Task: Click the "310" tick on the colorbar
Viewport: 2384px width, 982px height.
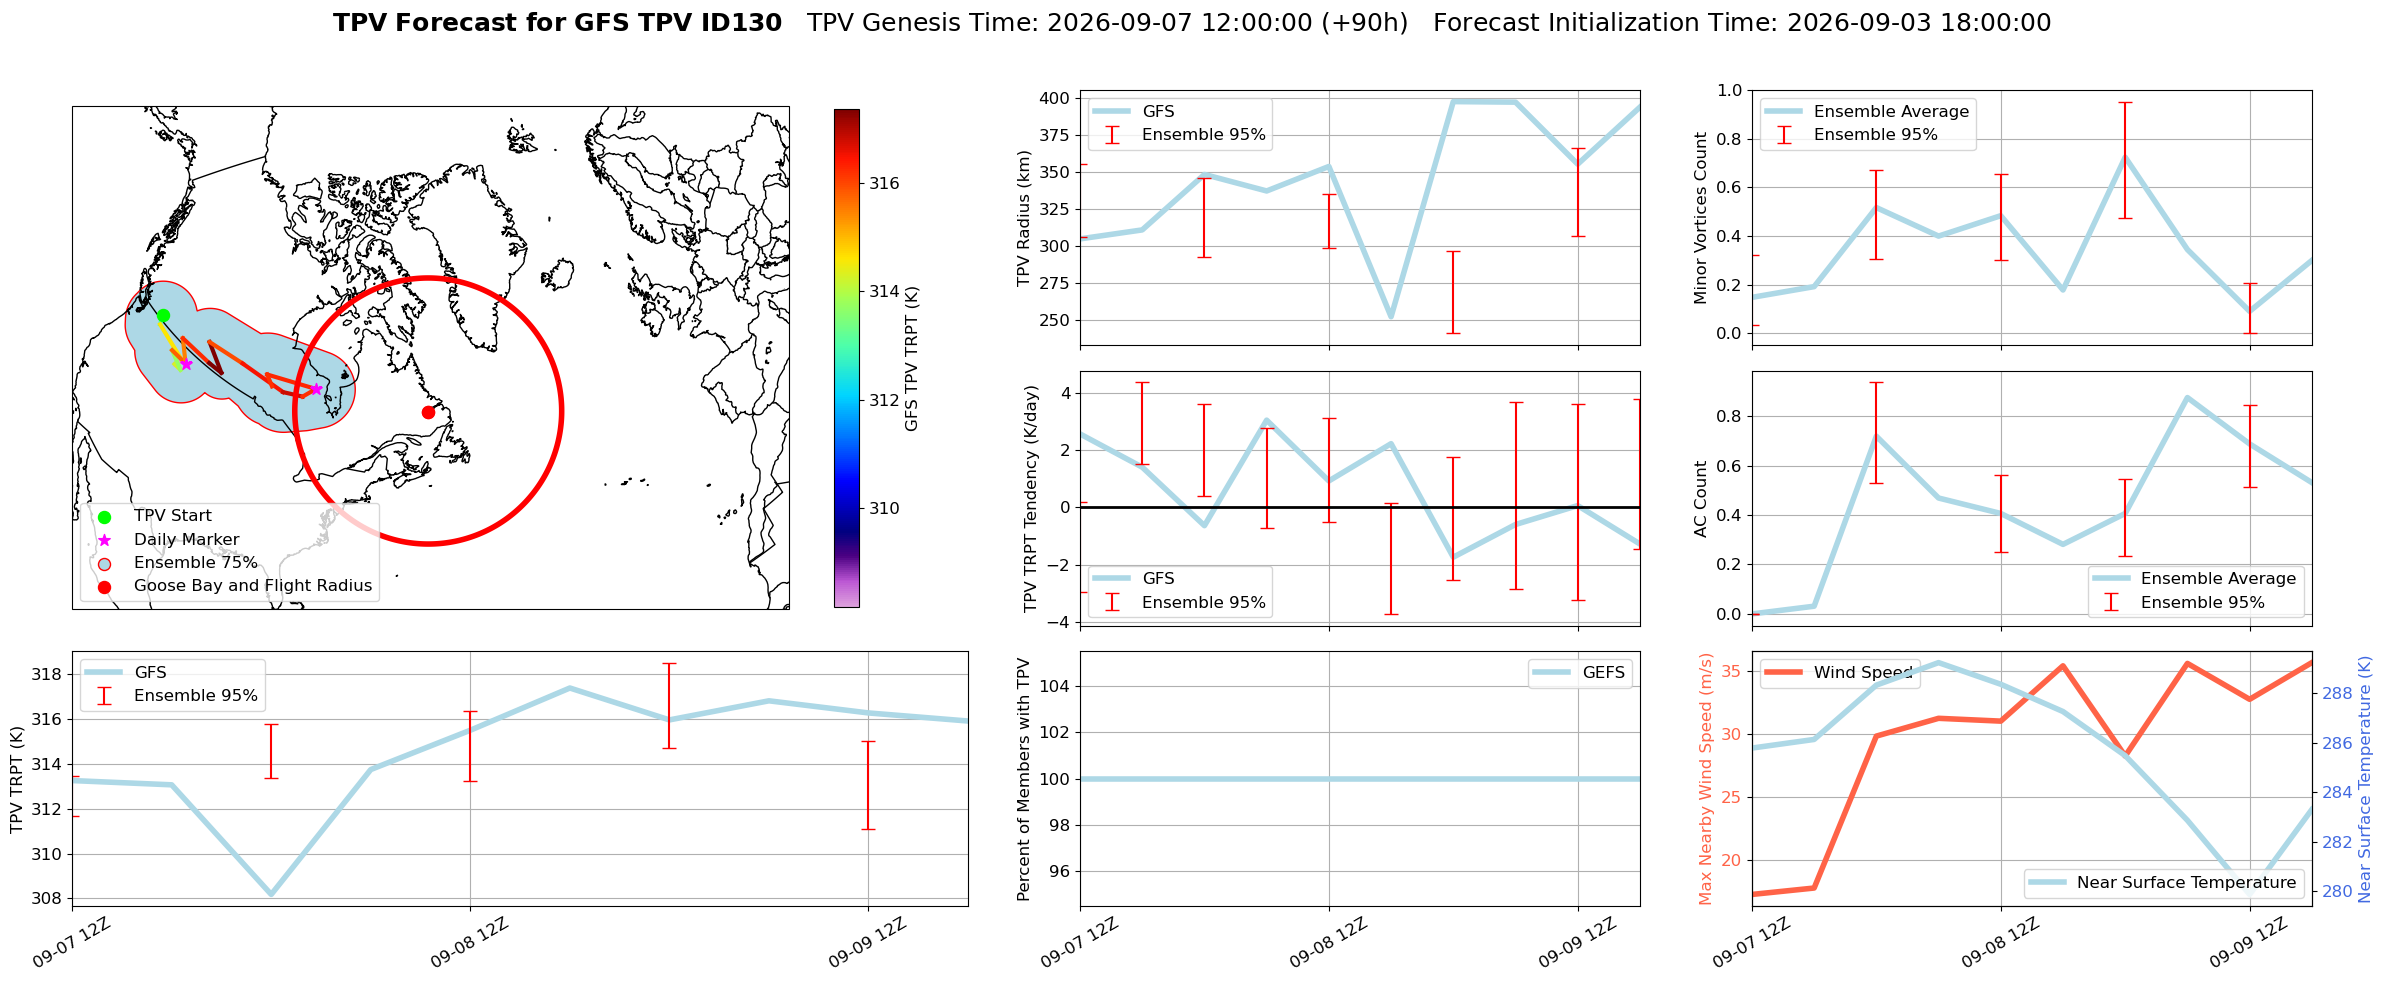Action: click(884, 509)
